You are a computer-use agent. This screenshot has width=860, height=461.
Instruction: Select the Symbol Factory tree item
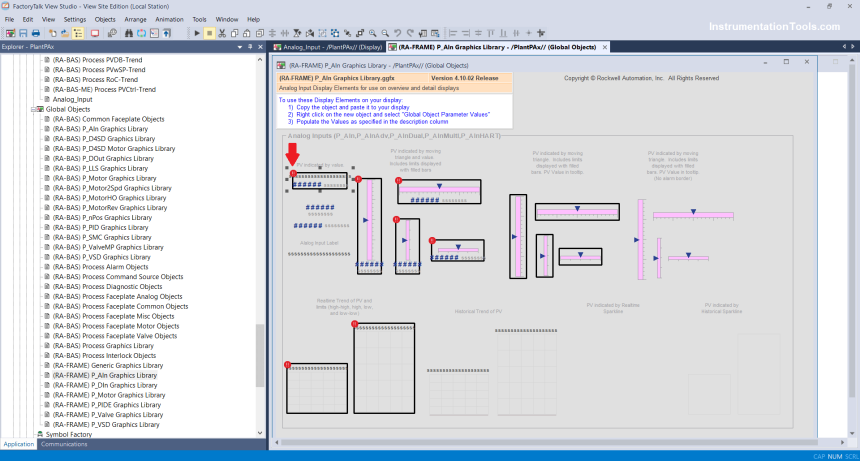pyautogui.click(x=69, y=435)
